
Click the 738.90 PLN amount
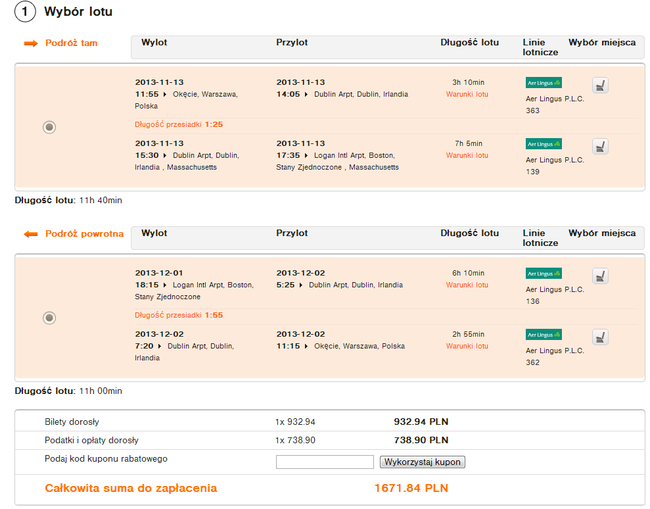(421, 440)
